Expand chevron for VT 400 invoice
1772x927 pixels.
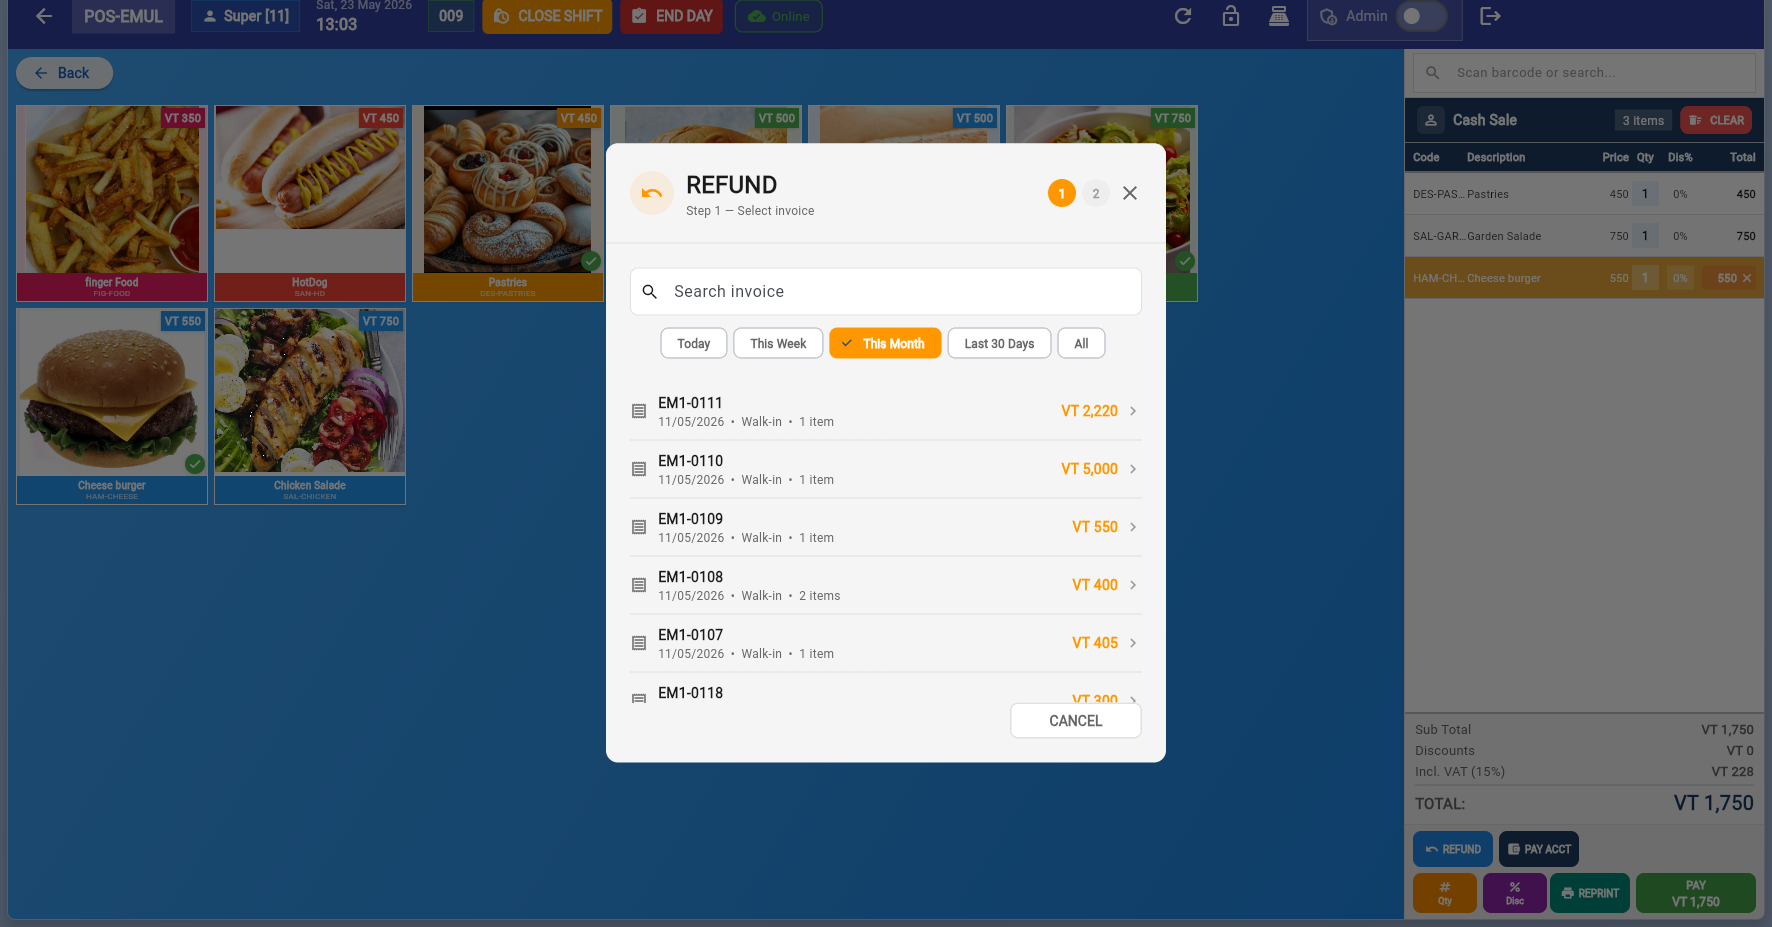[1133, 585]
